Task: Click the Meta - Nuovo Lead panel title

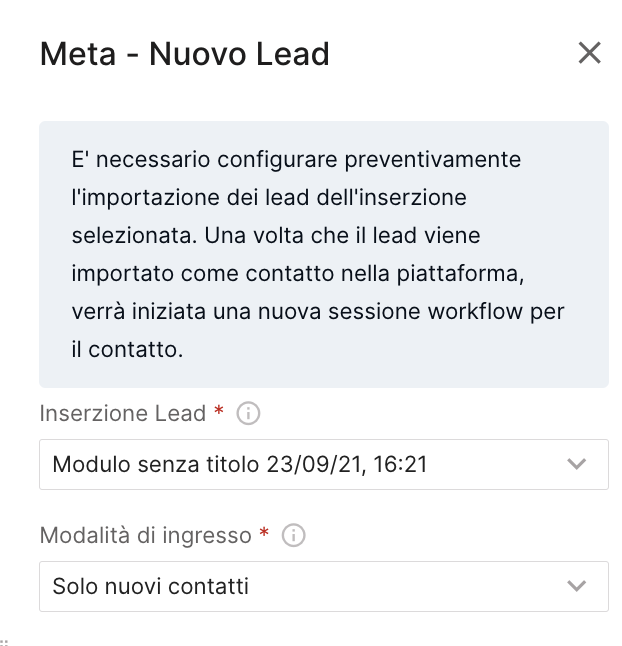Action: tap(185, 54)
